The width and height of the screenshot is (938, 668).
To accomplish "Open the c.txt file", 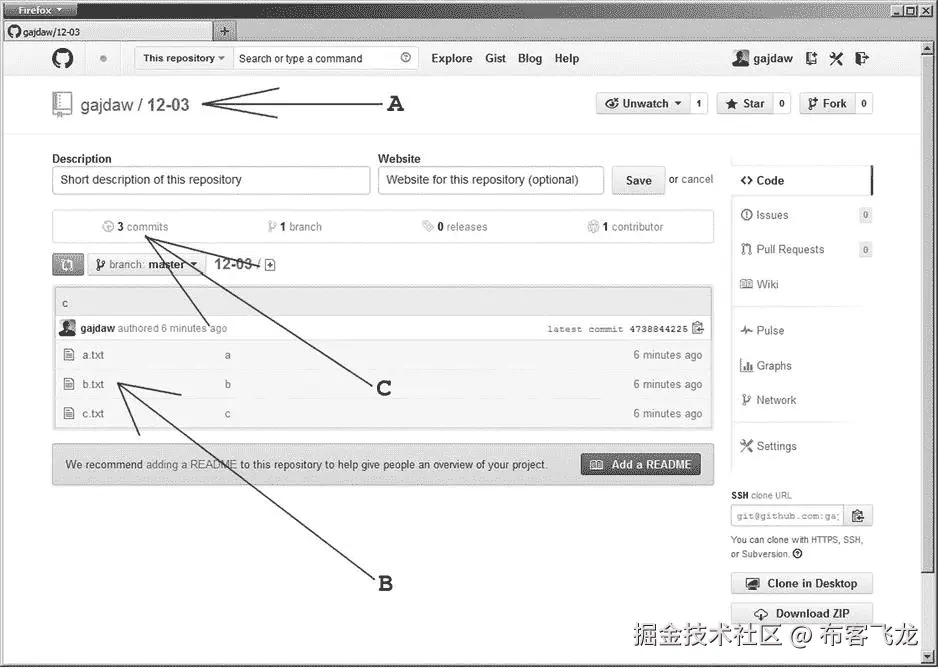I will coord(93,413).
